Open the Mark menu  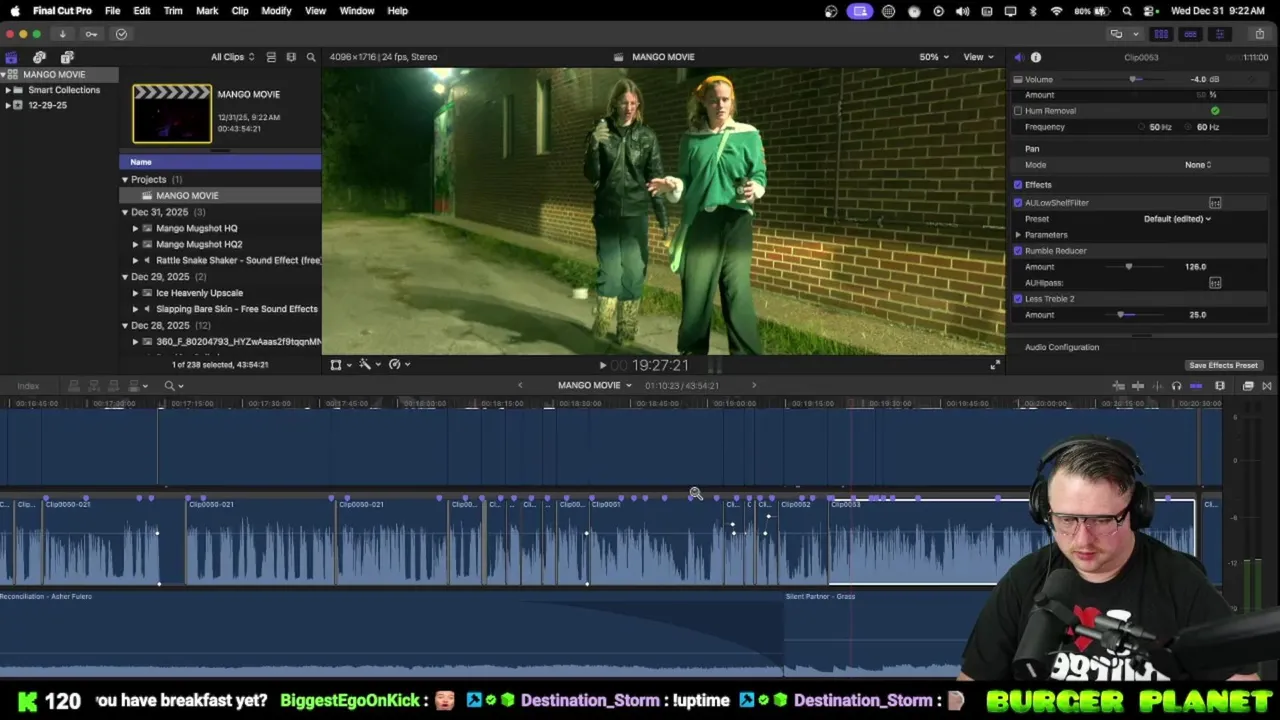pos(207,11)
